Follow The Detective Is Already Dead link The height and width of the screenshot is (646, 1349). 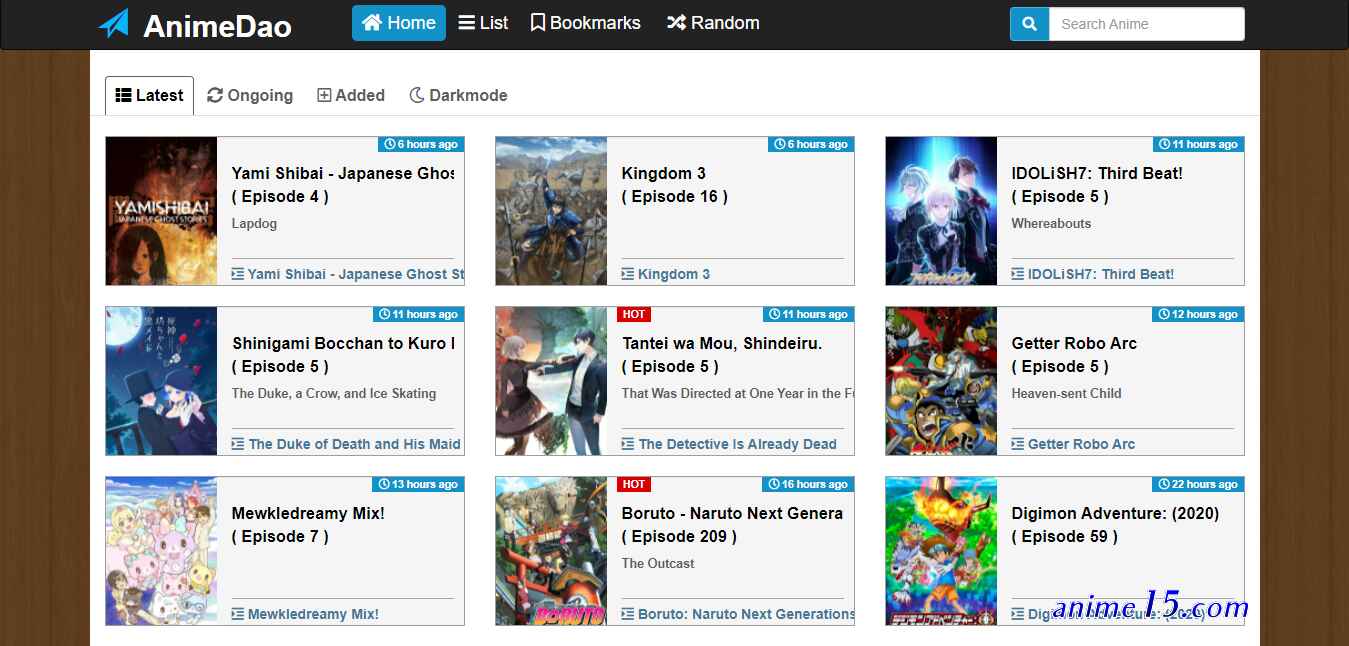click(x=729, y=444)
